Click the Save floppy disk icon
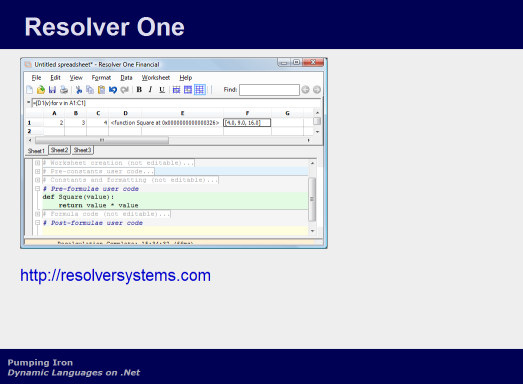The image size is (523, 384). click(52, 90)
